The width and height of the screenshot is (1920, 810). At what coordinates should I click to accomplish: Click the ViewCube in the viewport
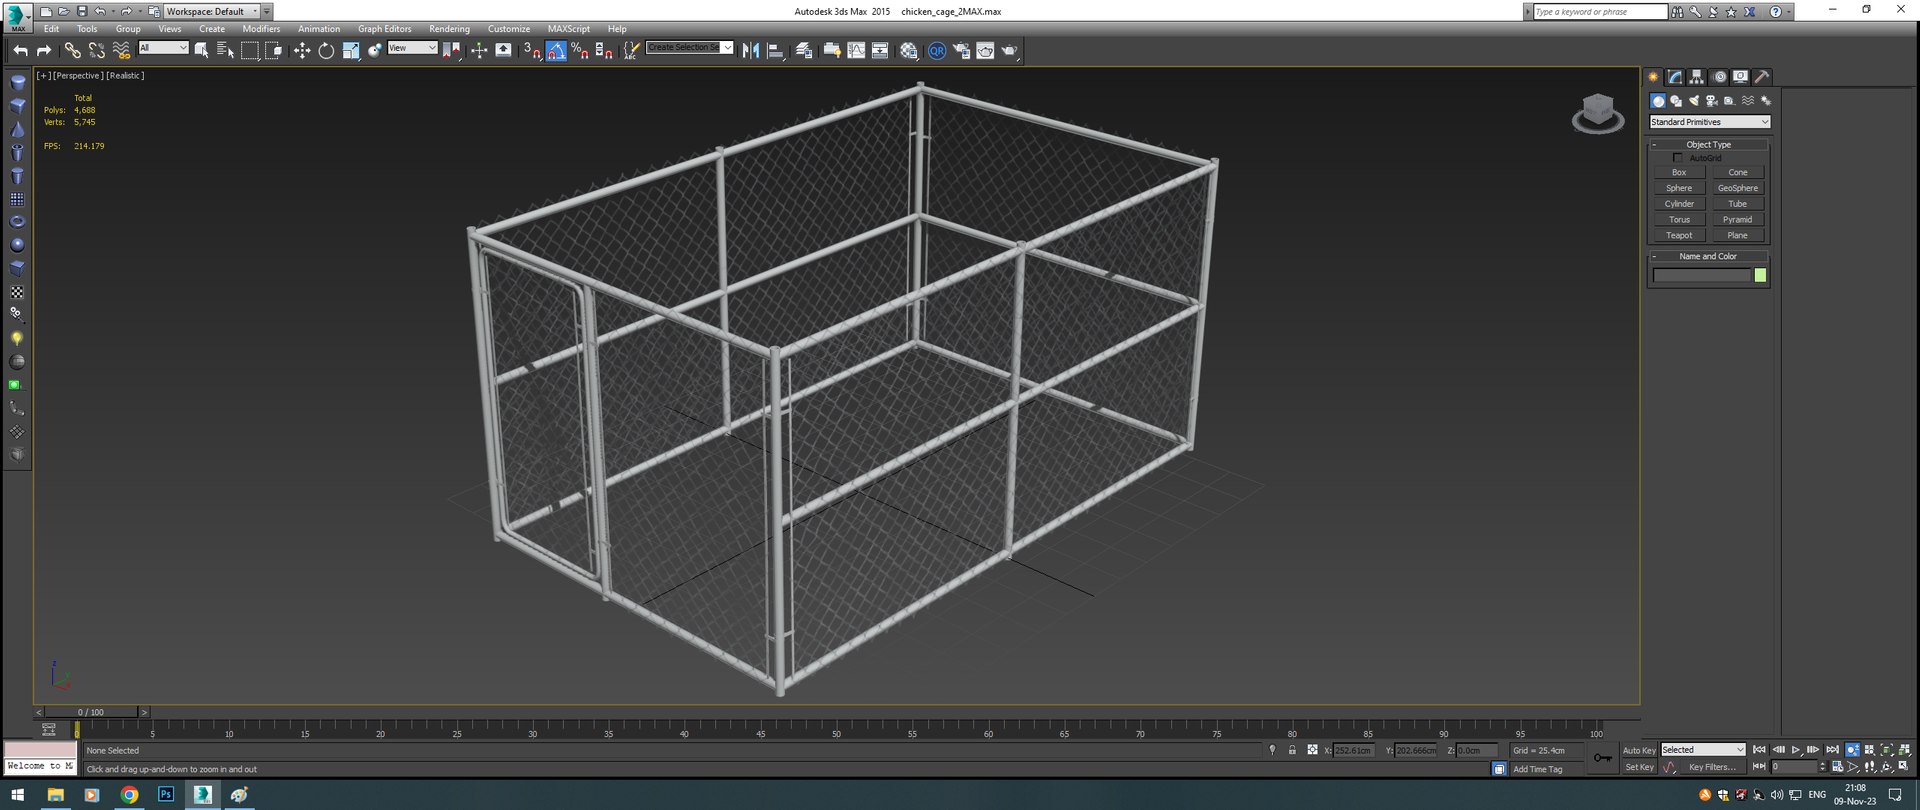coord(1598,112)
